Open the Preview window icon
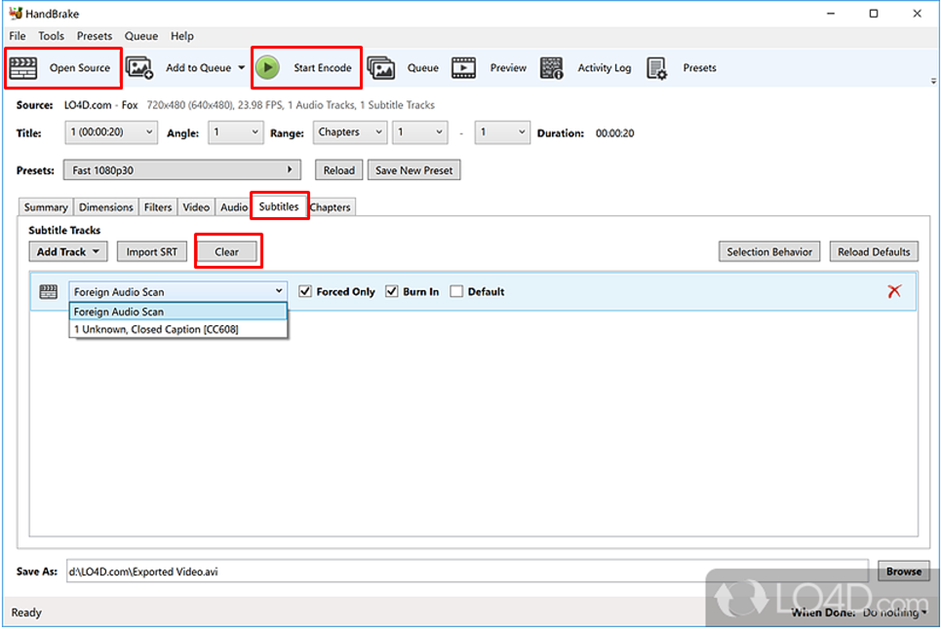The width and height of the screenshot is (941, 629). tap(463, 67)
